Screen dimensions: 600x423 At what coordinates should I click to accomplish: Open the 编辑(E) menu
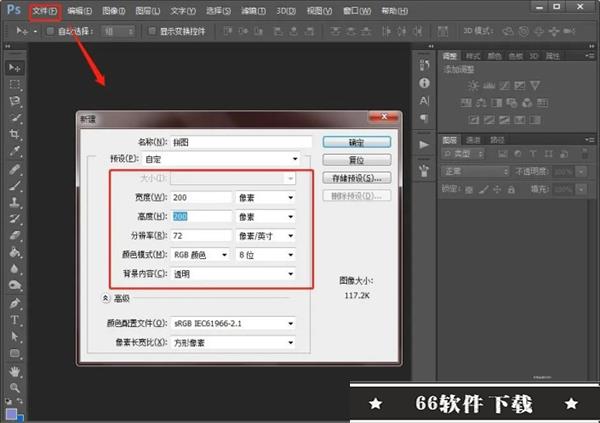pos(79,11)
